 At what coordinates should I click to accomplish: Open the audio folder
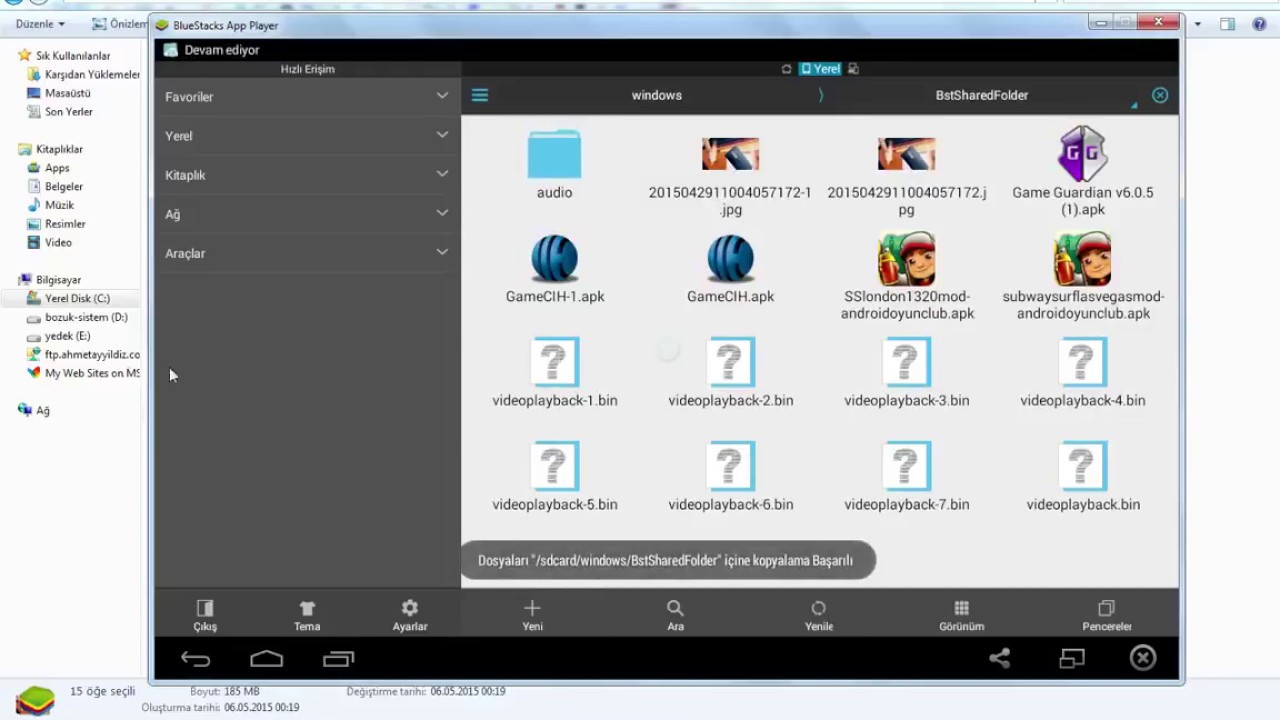pyautogui.click(x=554, y=154)
